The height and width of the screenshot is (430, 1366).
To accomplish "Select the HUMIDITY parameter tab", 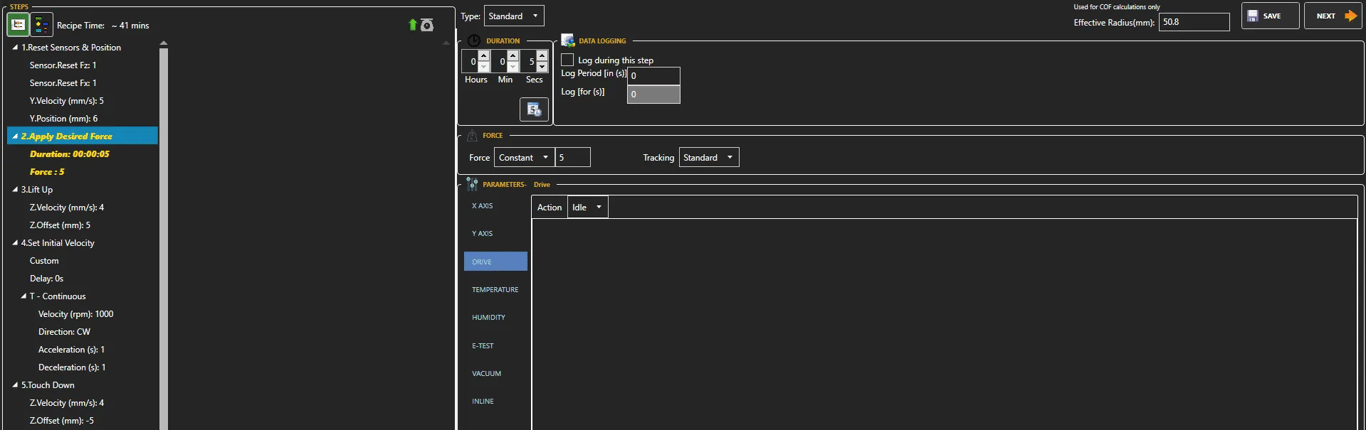I will coord(495,318).
